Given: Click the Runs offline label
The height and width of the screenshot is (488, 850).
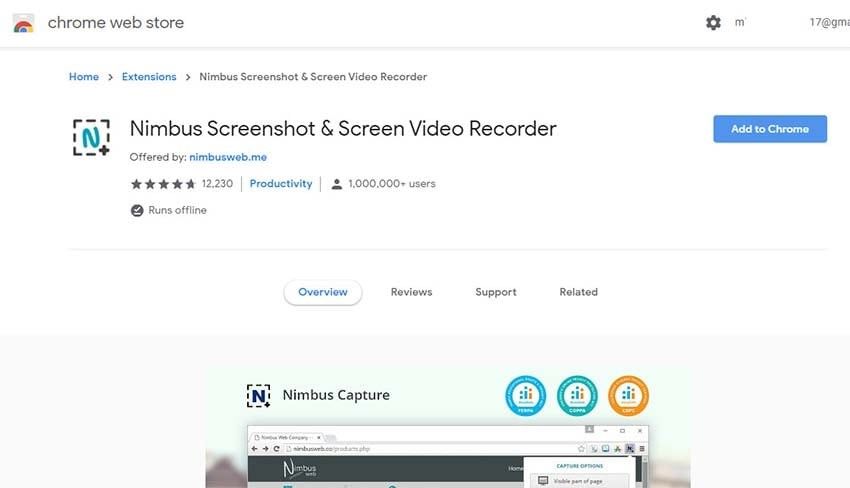Looking at the screenshot, I should [177, 210].
